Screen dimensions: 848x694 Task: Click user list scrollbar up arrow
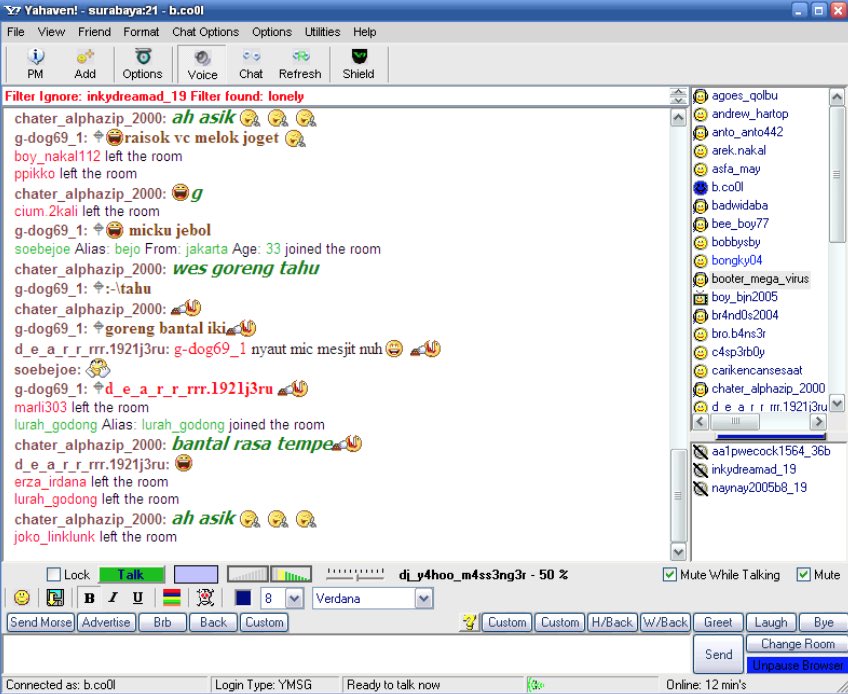pos(837,97)
